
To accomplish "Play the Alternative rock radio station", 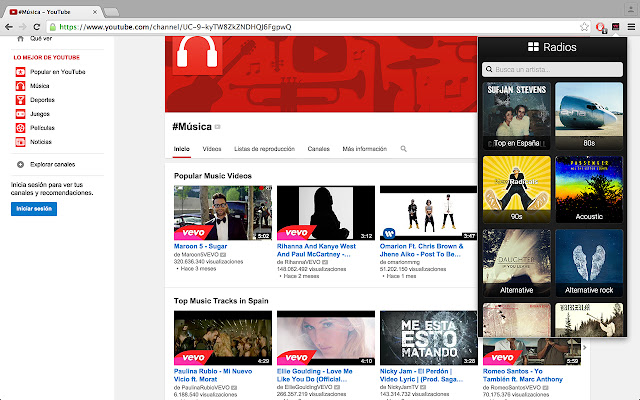I will coord(590,264).
